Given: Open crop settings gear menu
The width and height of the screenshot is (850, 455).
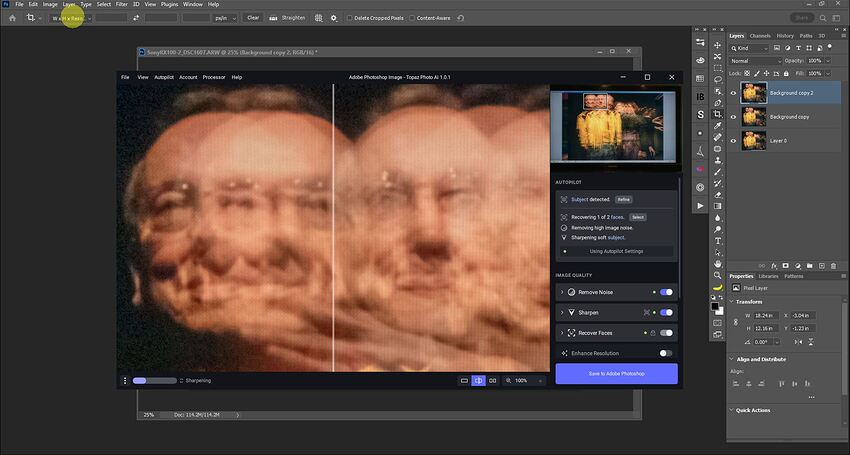Looking at the screenshot, I should point(333,18).
